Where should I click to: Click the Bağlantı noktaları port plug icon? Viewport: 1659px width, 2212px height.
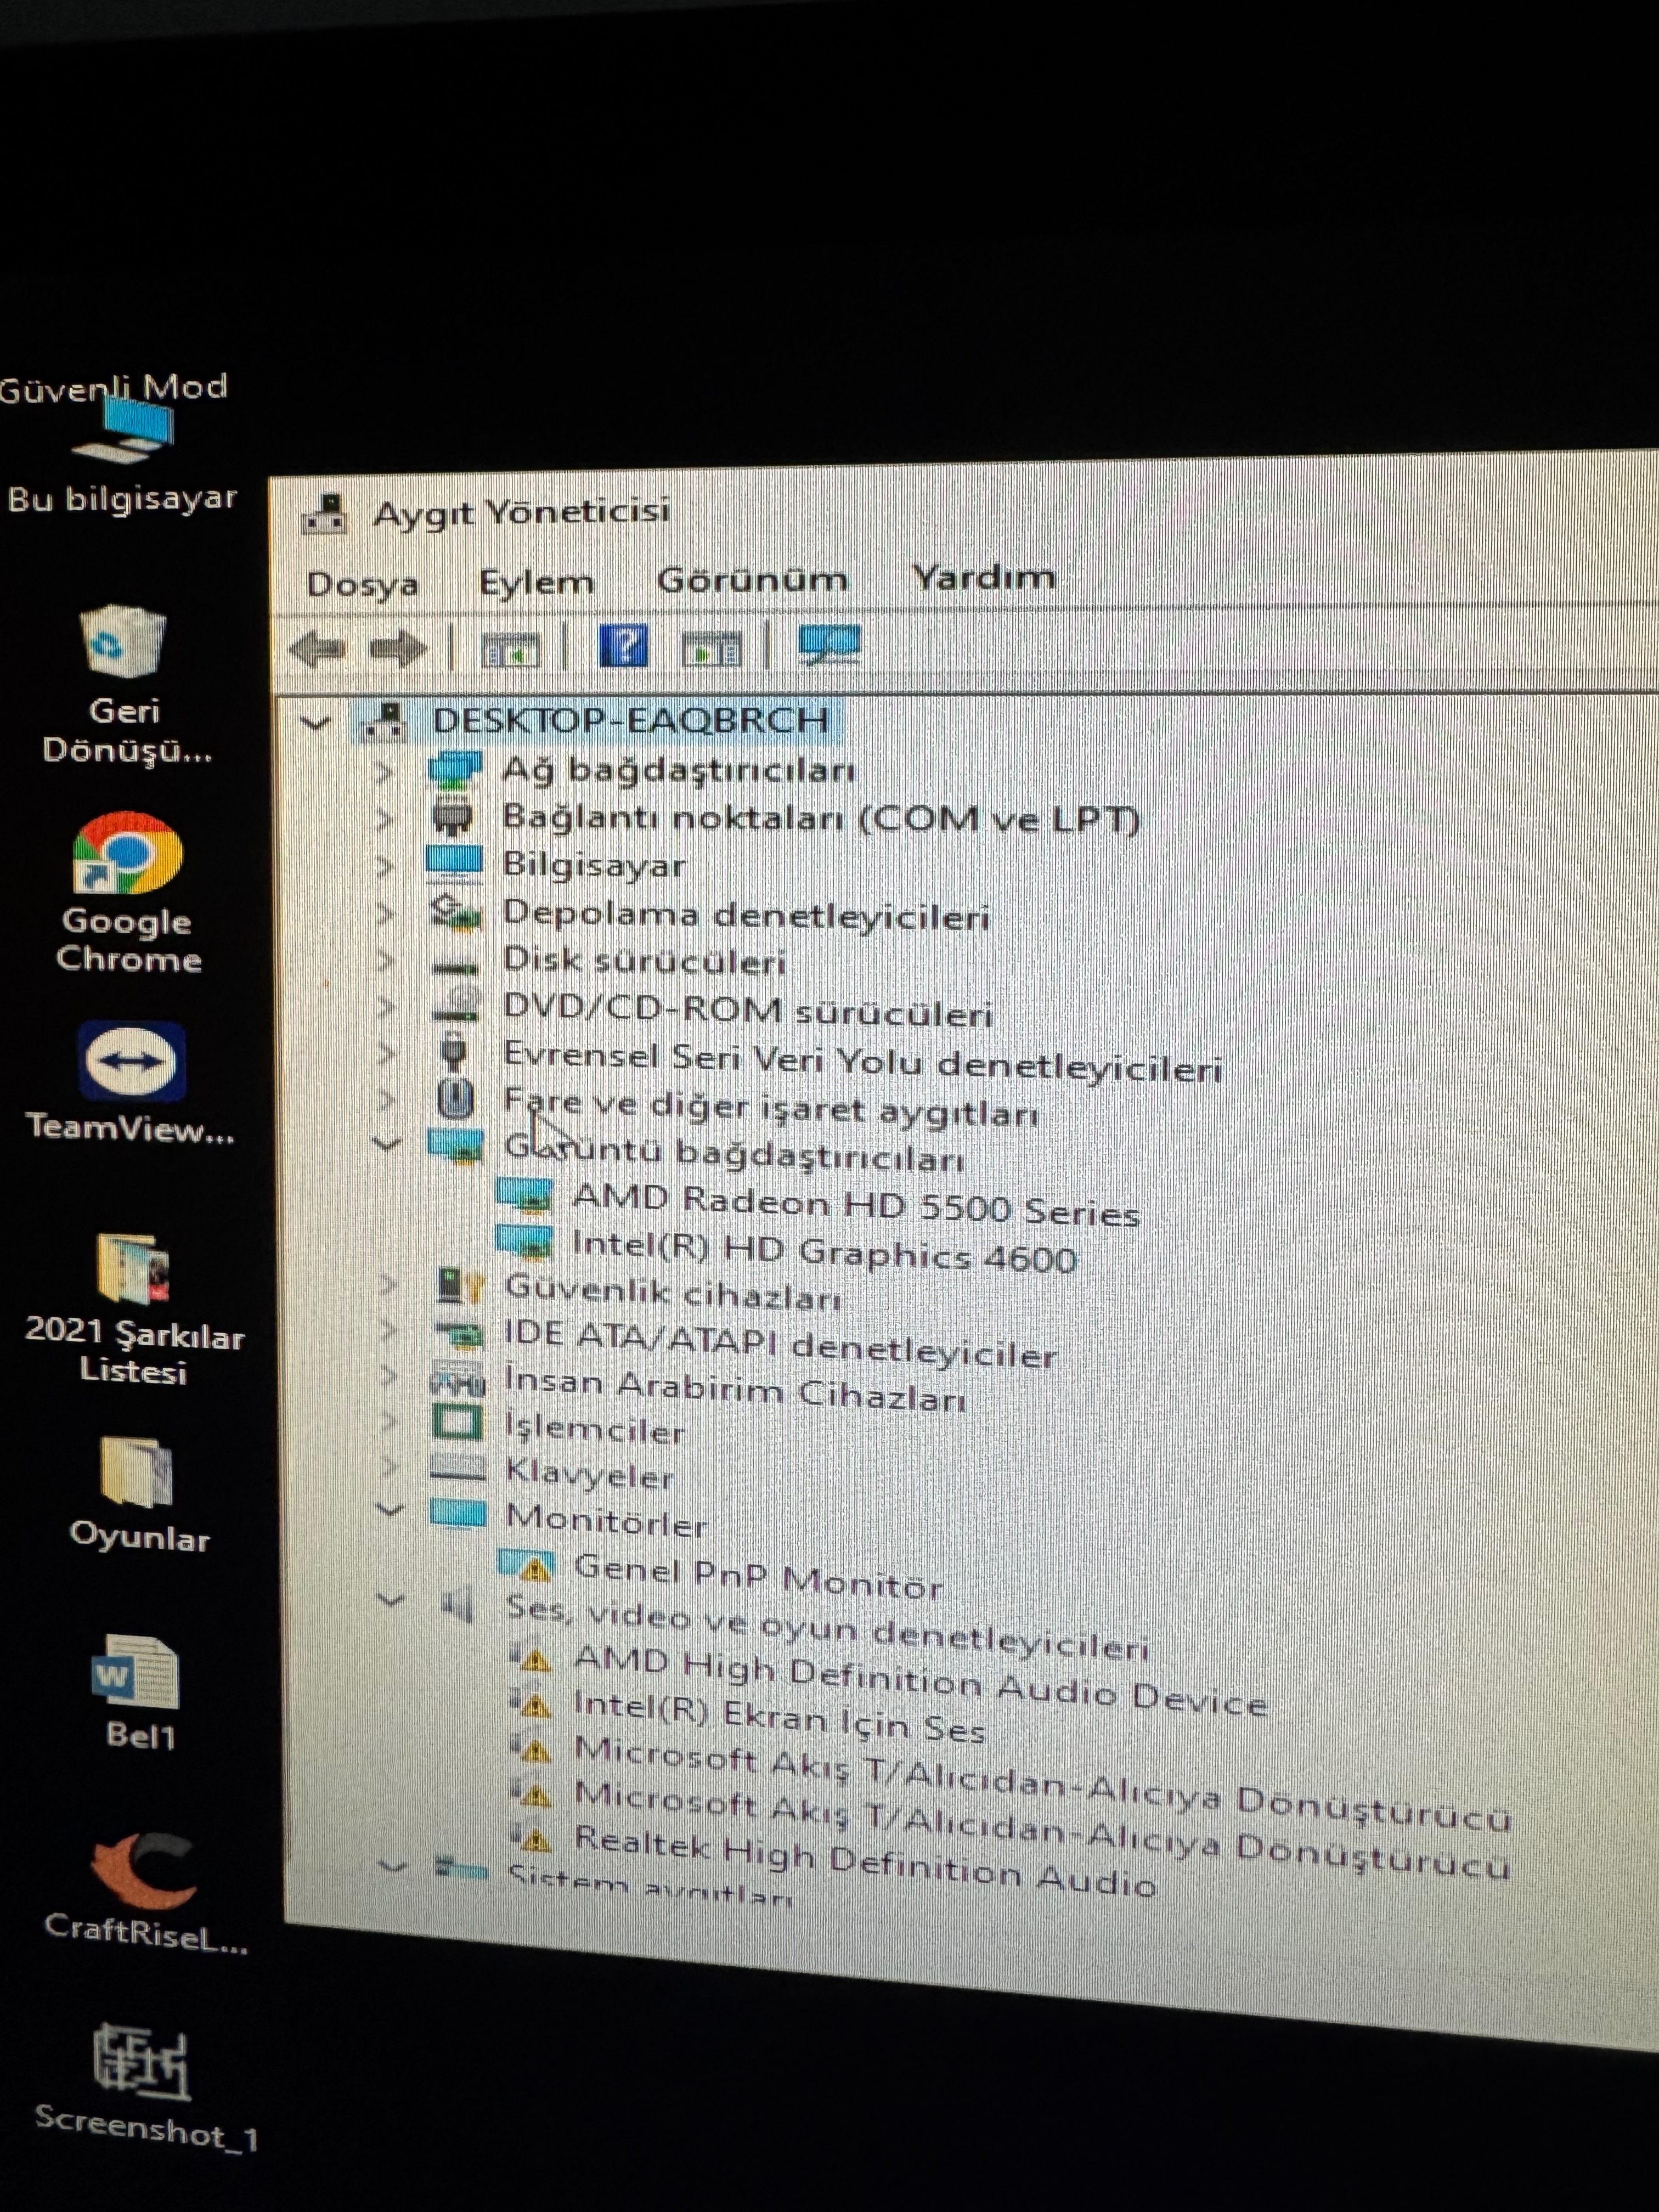(x=453, y=817)
